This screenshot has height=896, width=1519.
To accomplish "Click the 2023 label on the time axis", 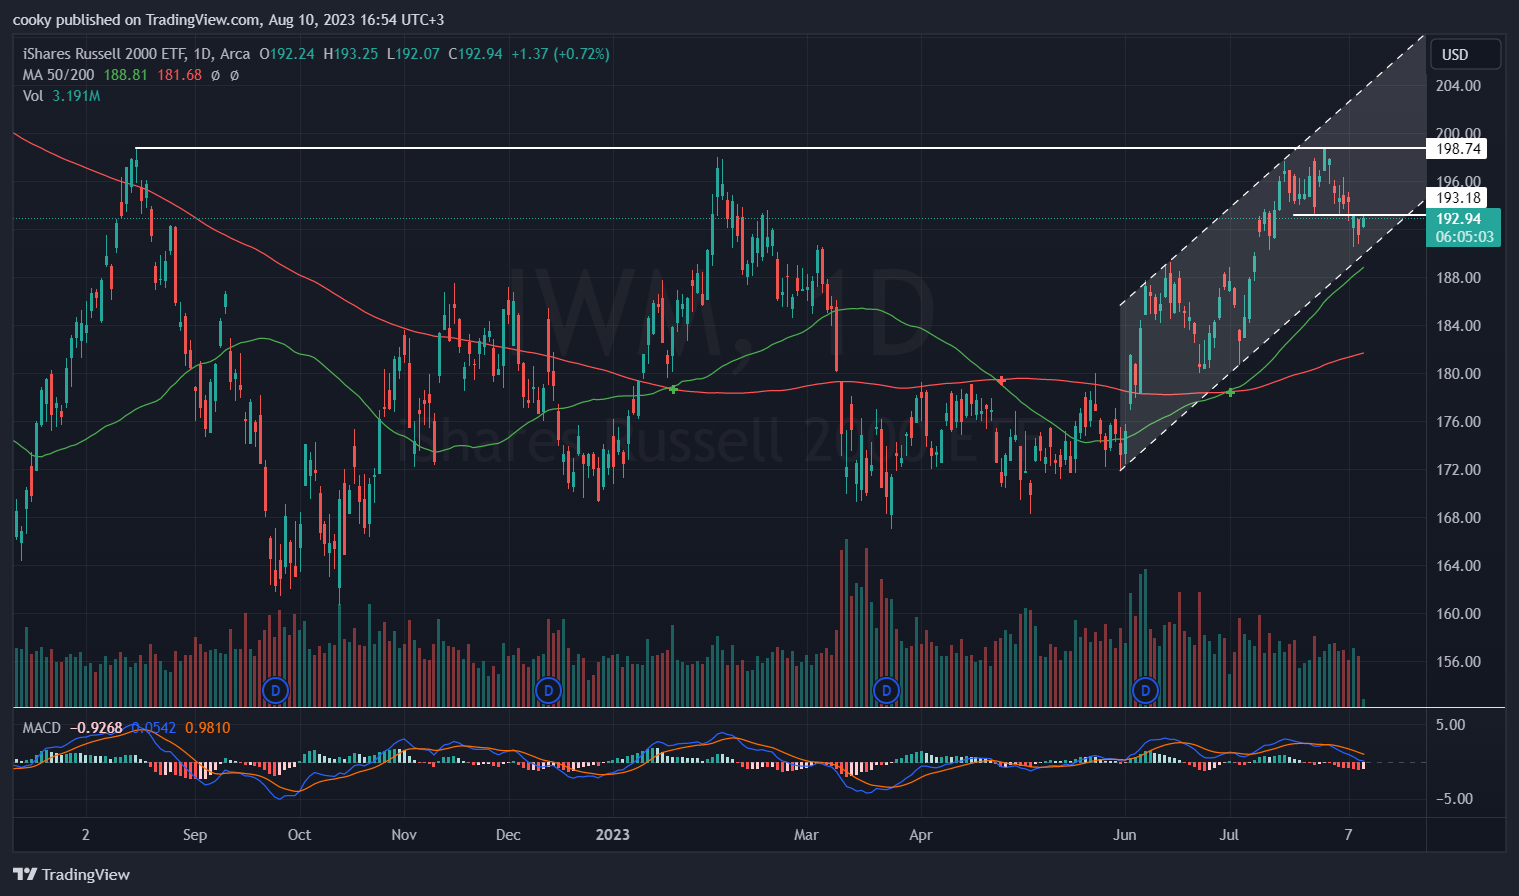I will coord(612,835).
